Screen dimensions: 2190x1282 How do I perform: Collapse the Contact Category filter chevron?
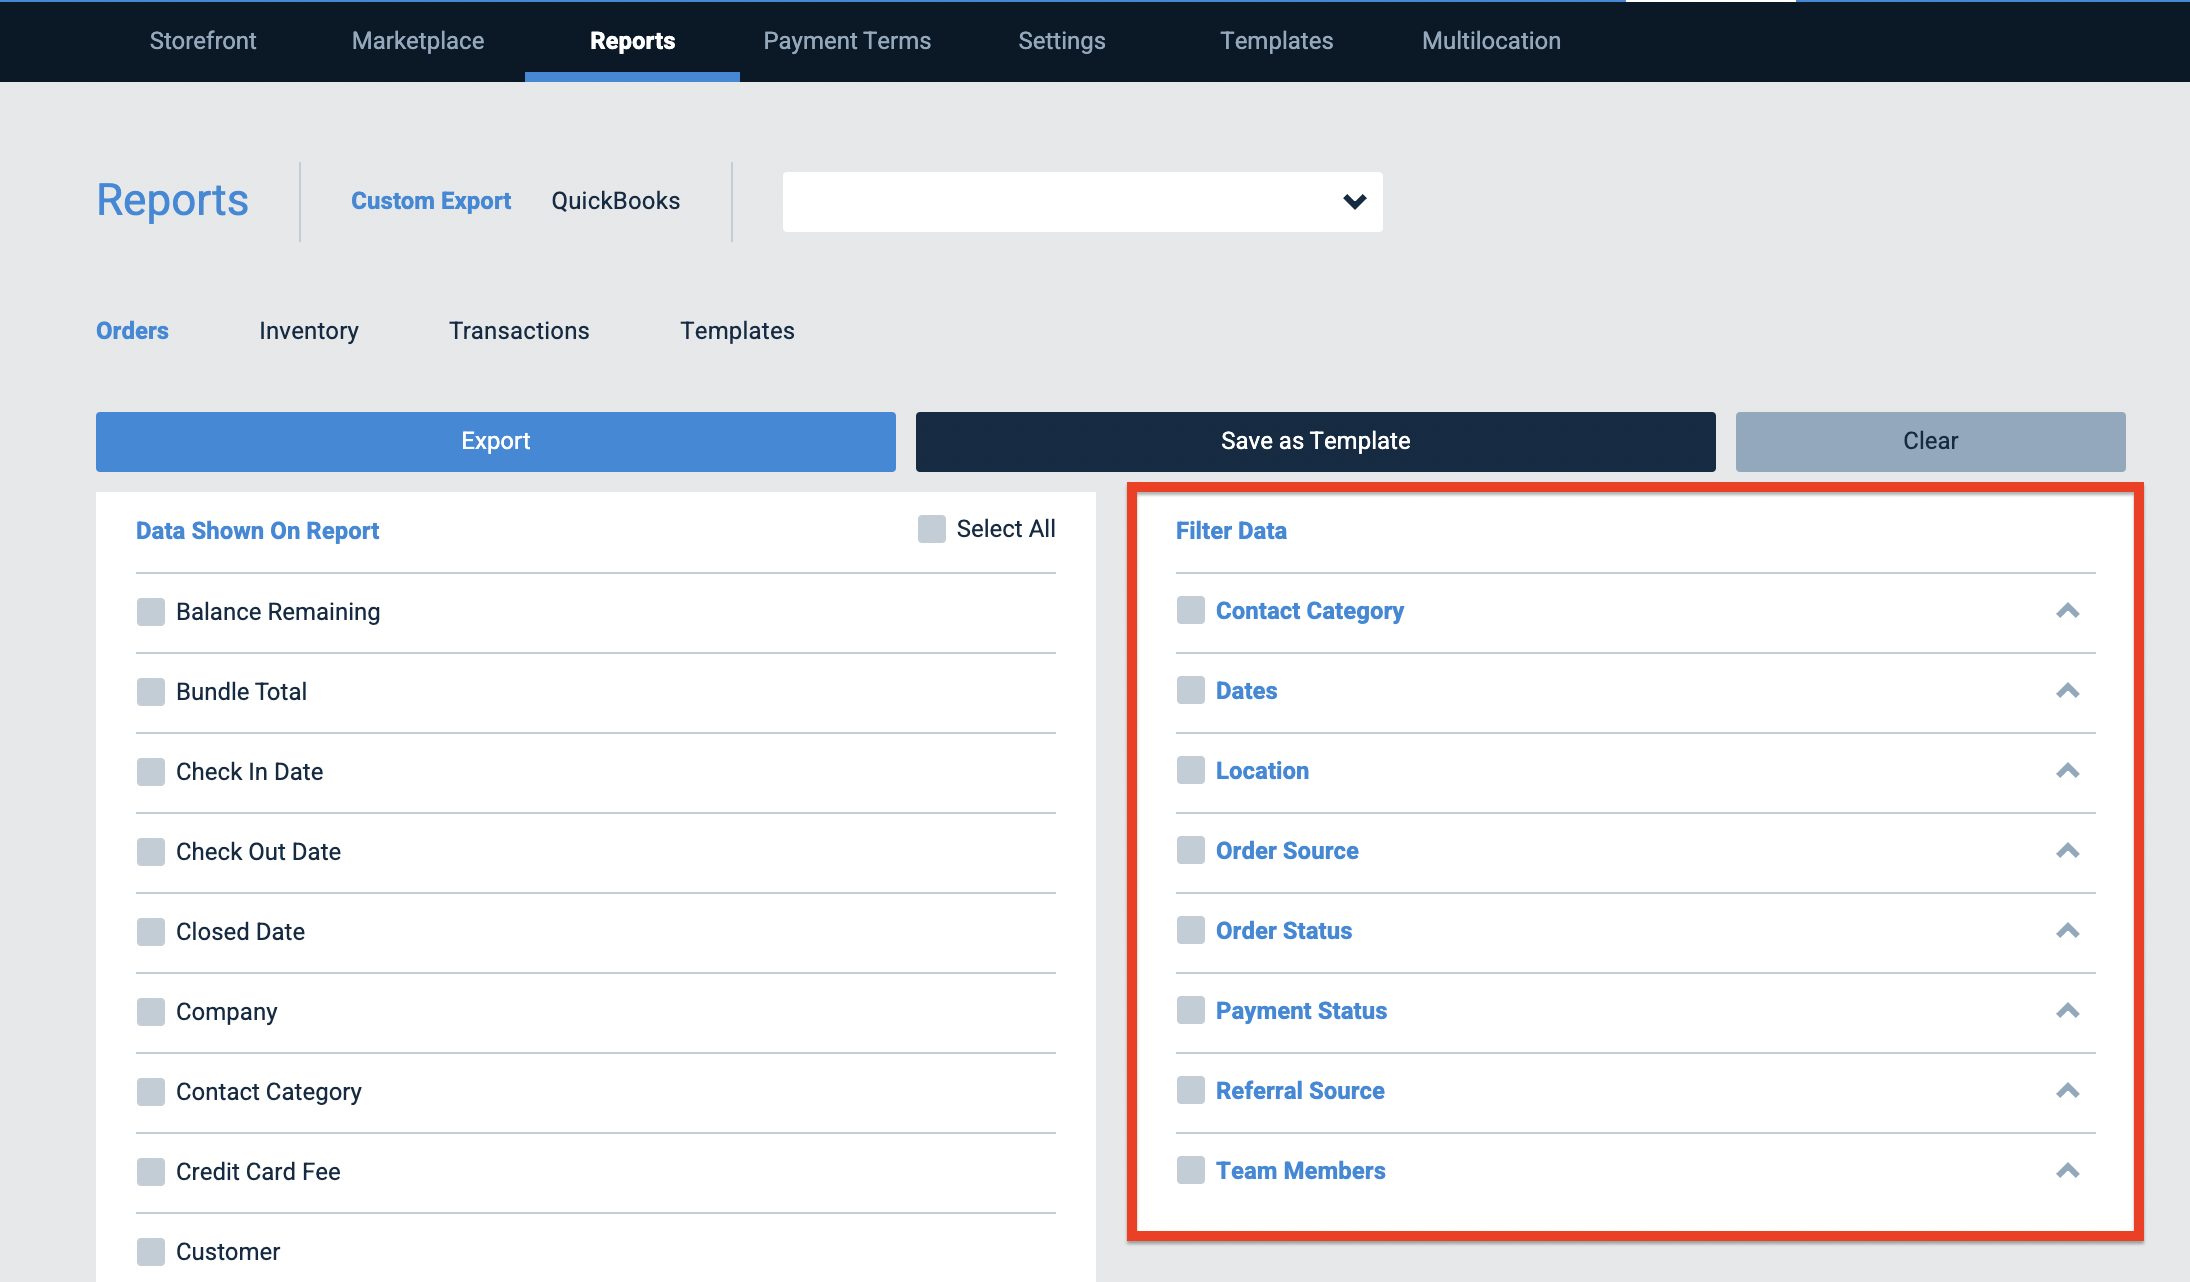click(2067, 611)
